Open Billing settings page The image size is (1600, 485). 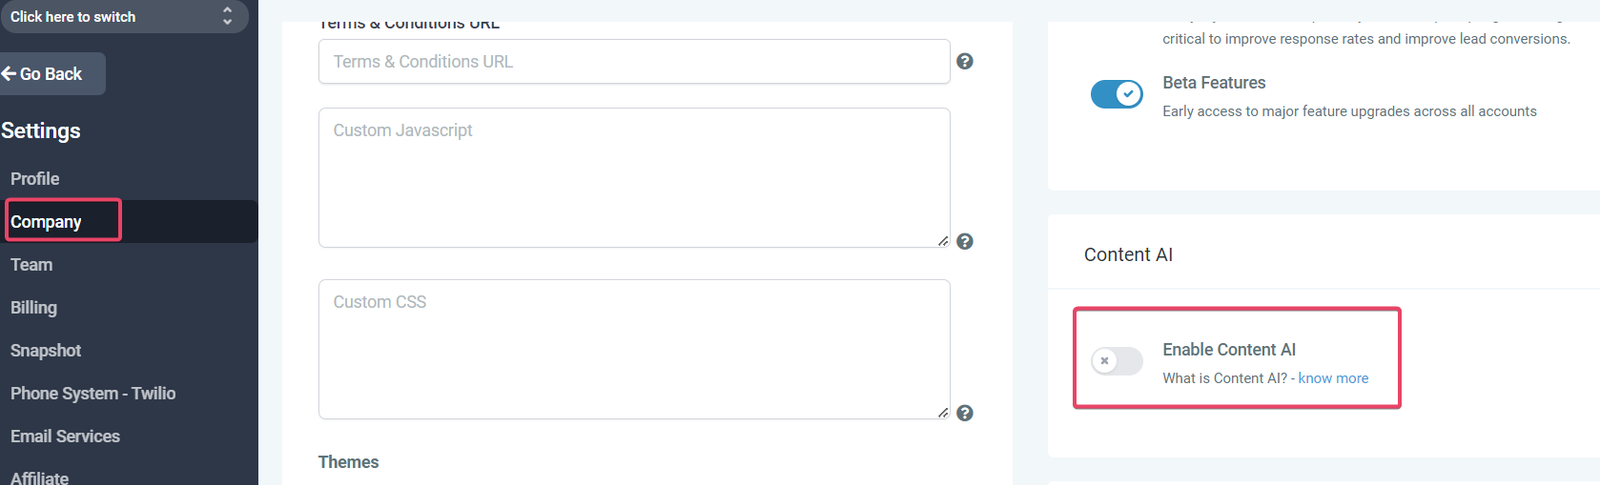34,308
